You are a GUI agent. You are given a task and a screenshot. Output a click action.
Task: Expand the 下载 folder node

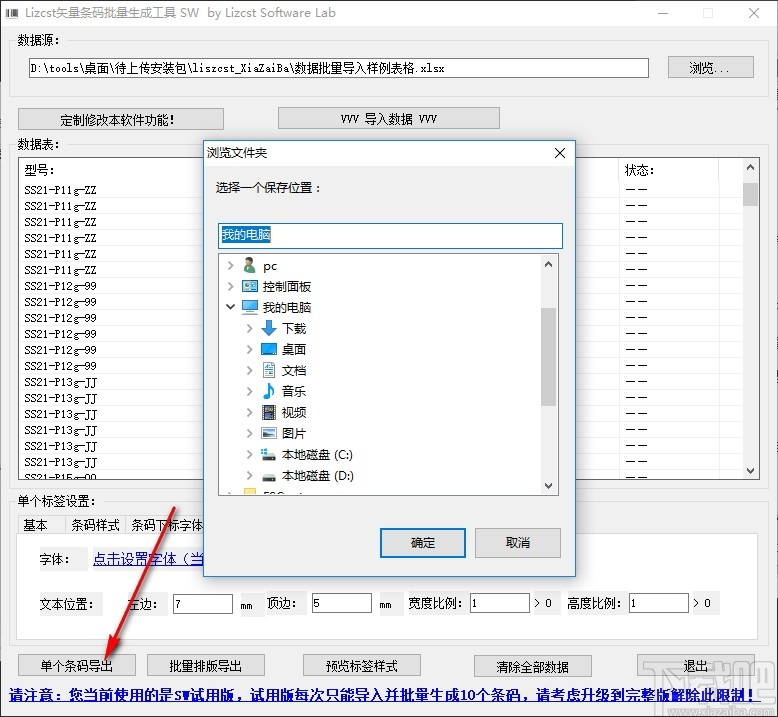pos(250,328)
